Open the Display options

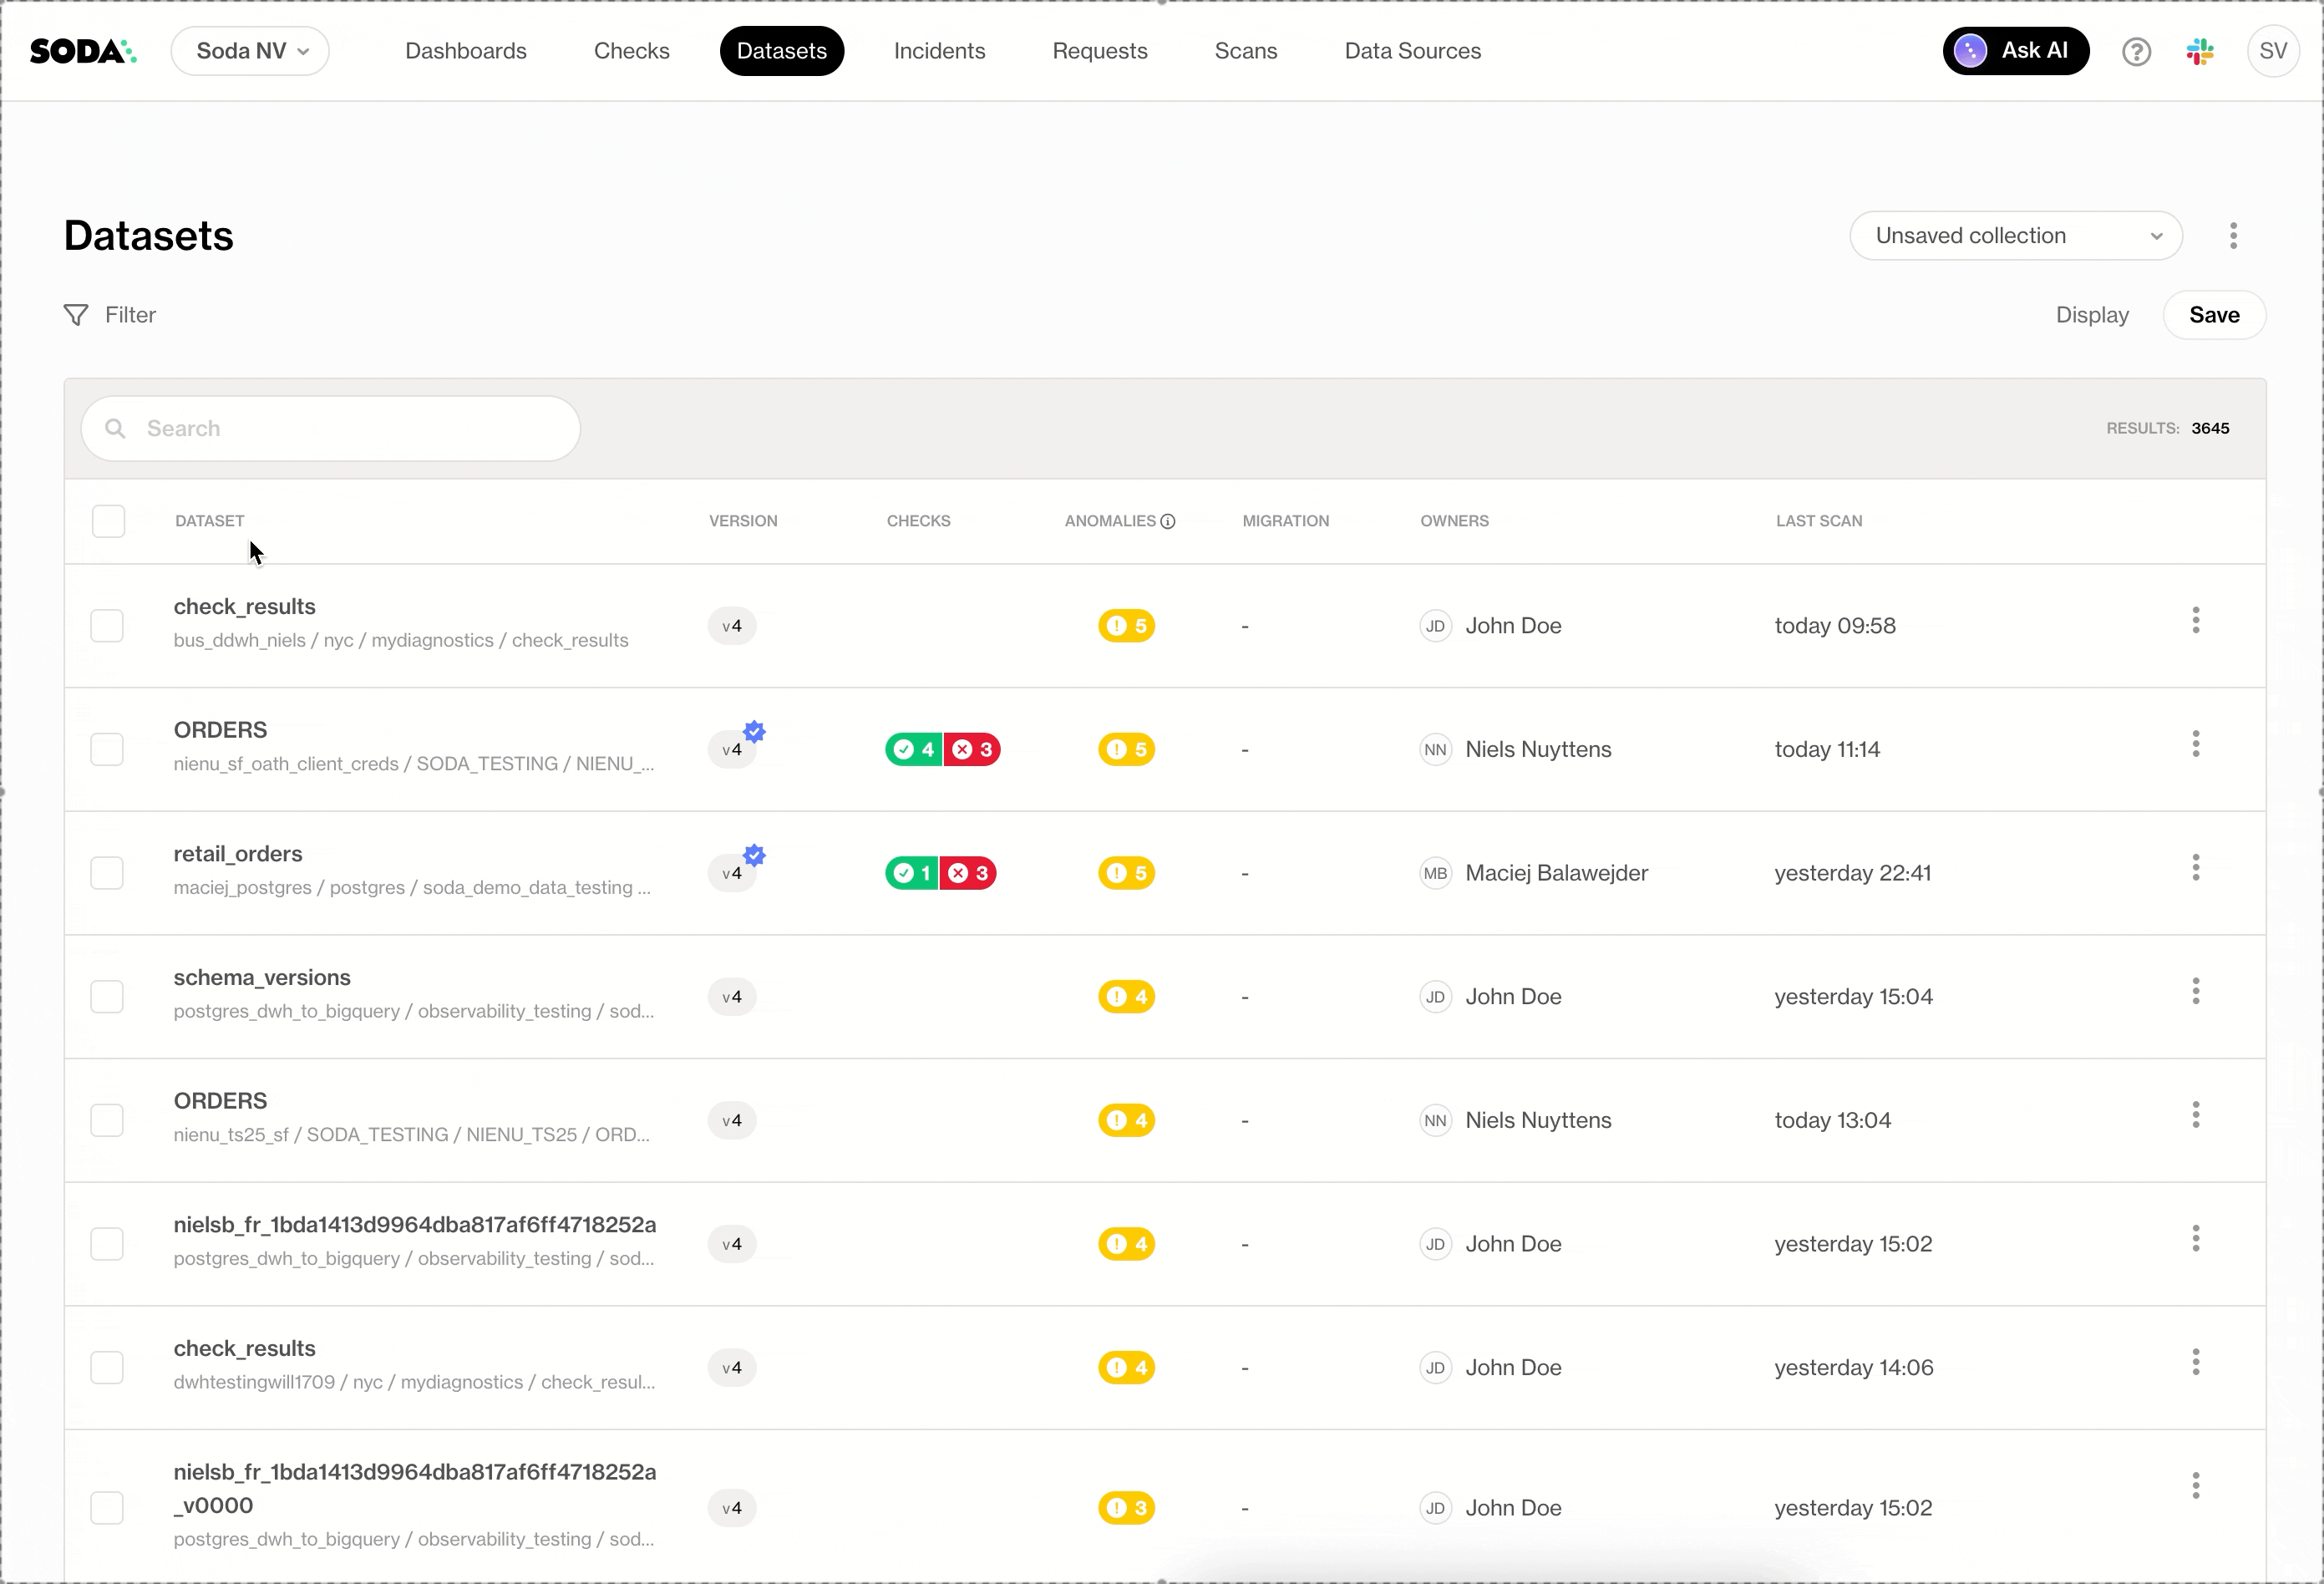coord(2091,315)
